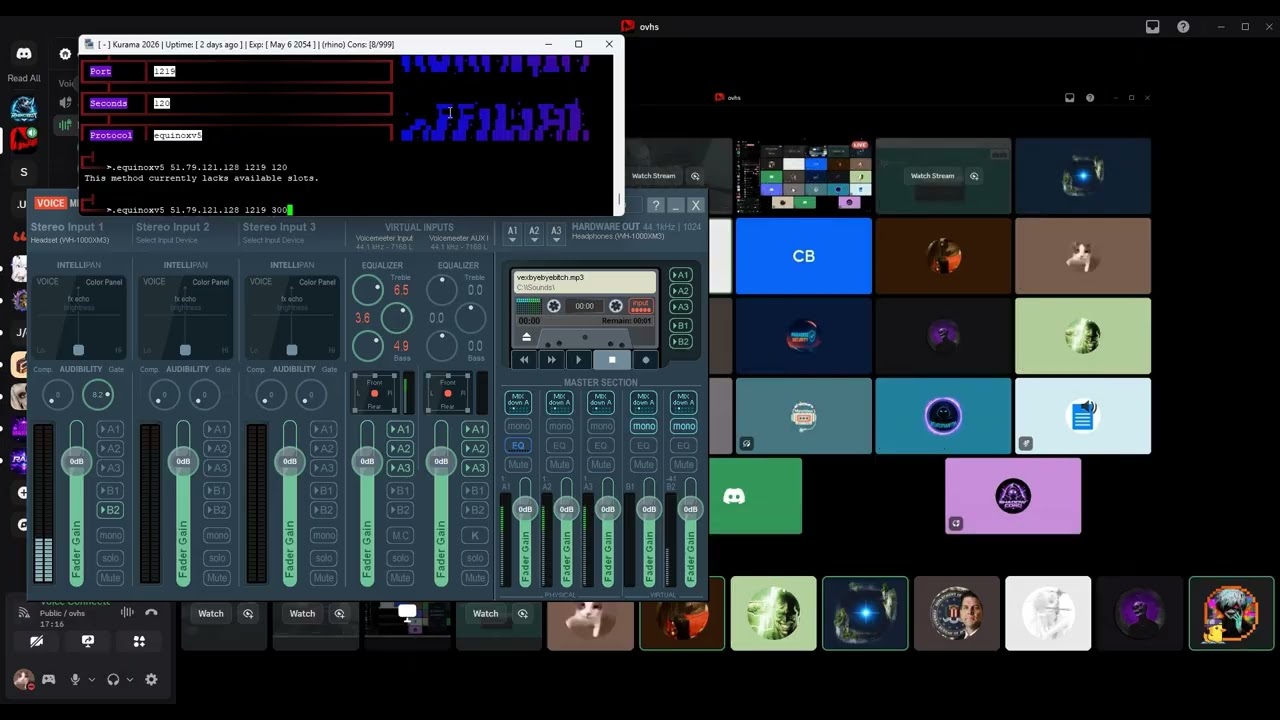Open Voicemeeter help question mark button
Viewport: 1280px width, 720px height.
click(655, 205)
